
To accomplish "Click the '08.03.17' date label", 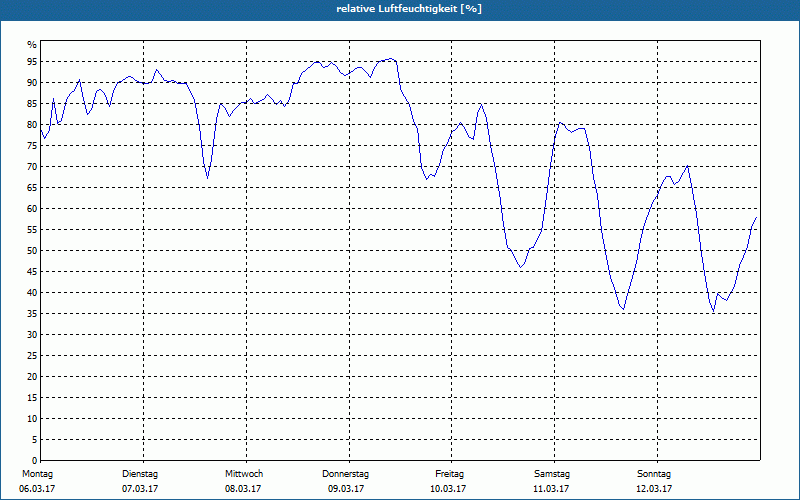I will coord(243,489).
